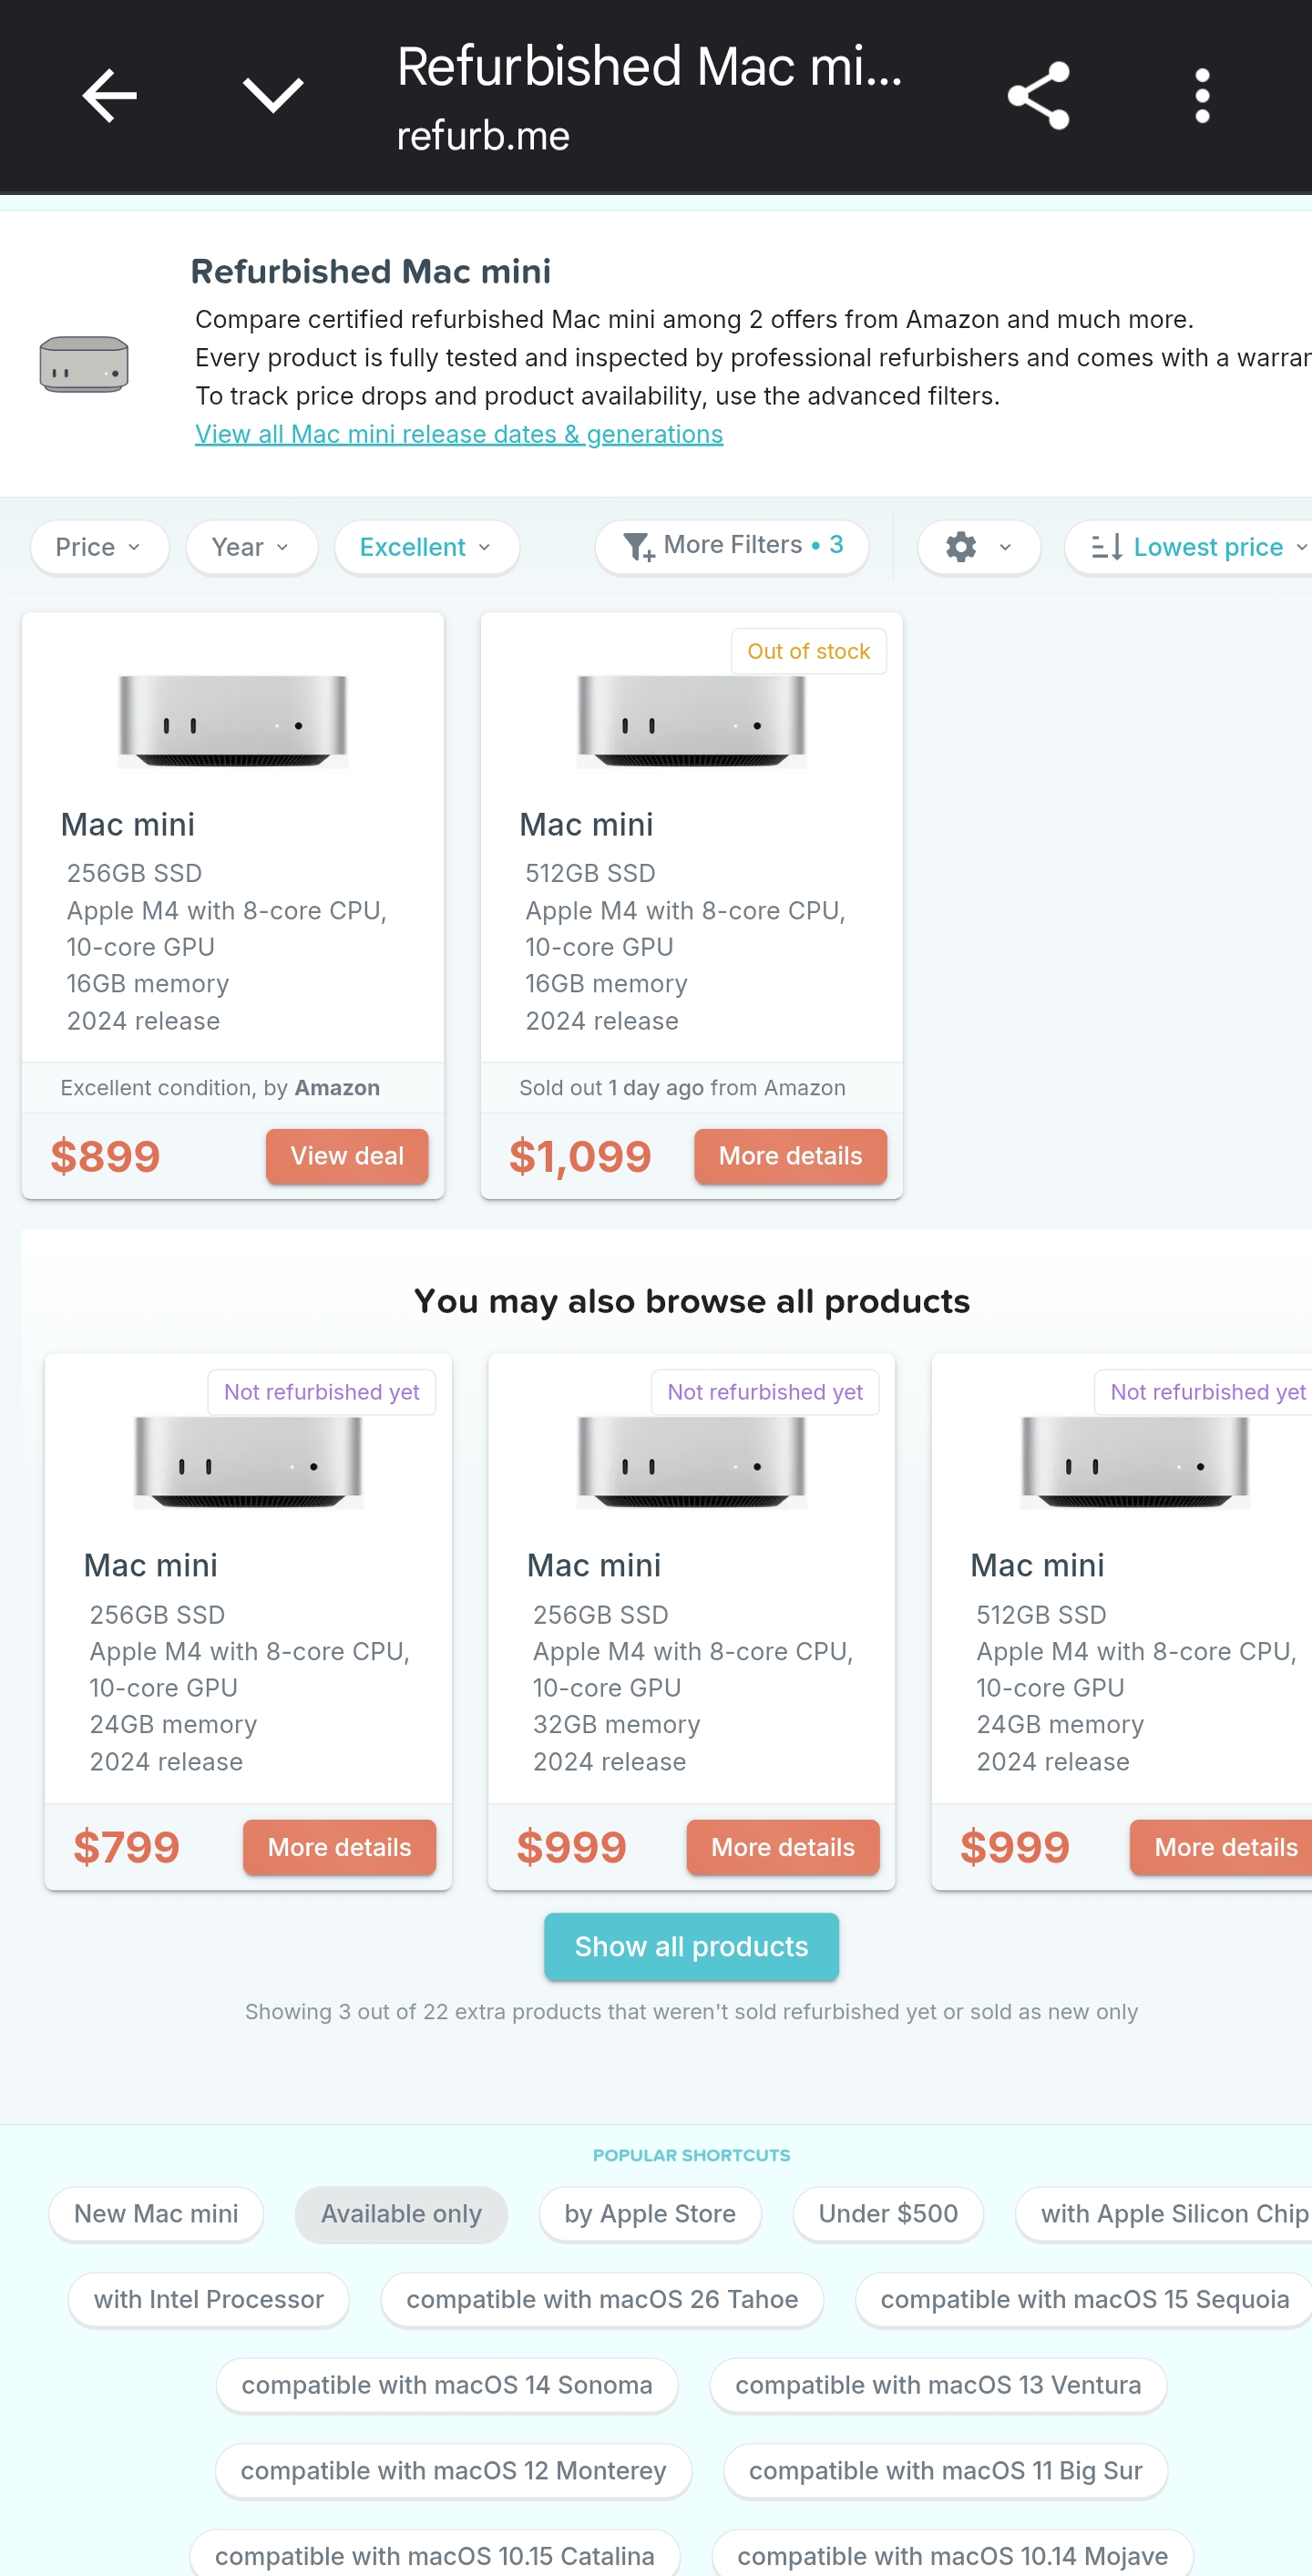This screenshot has width=1312, height=2576.
Task: Open the three-dot overflow menu
Action: [1202, 96]
